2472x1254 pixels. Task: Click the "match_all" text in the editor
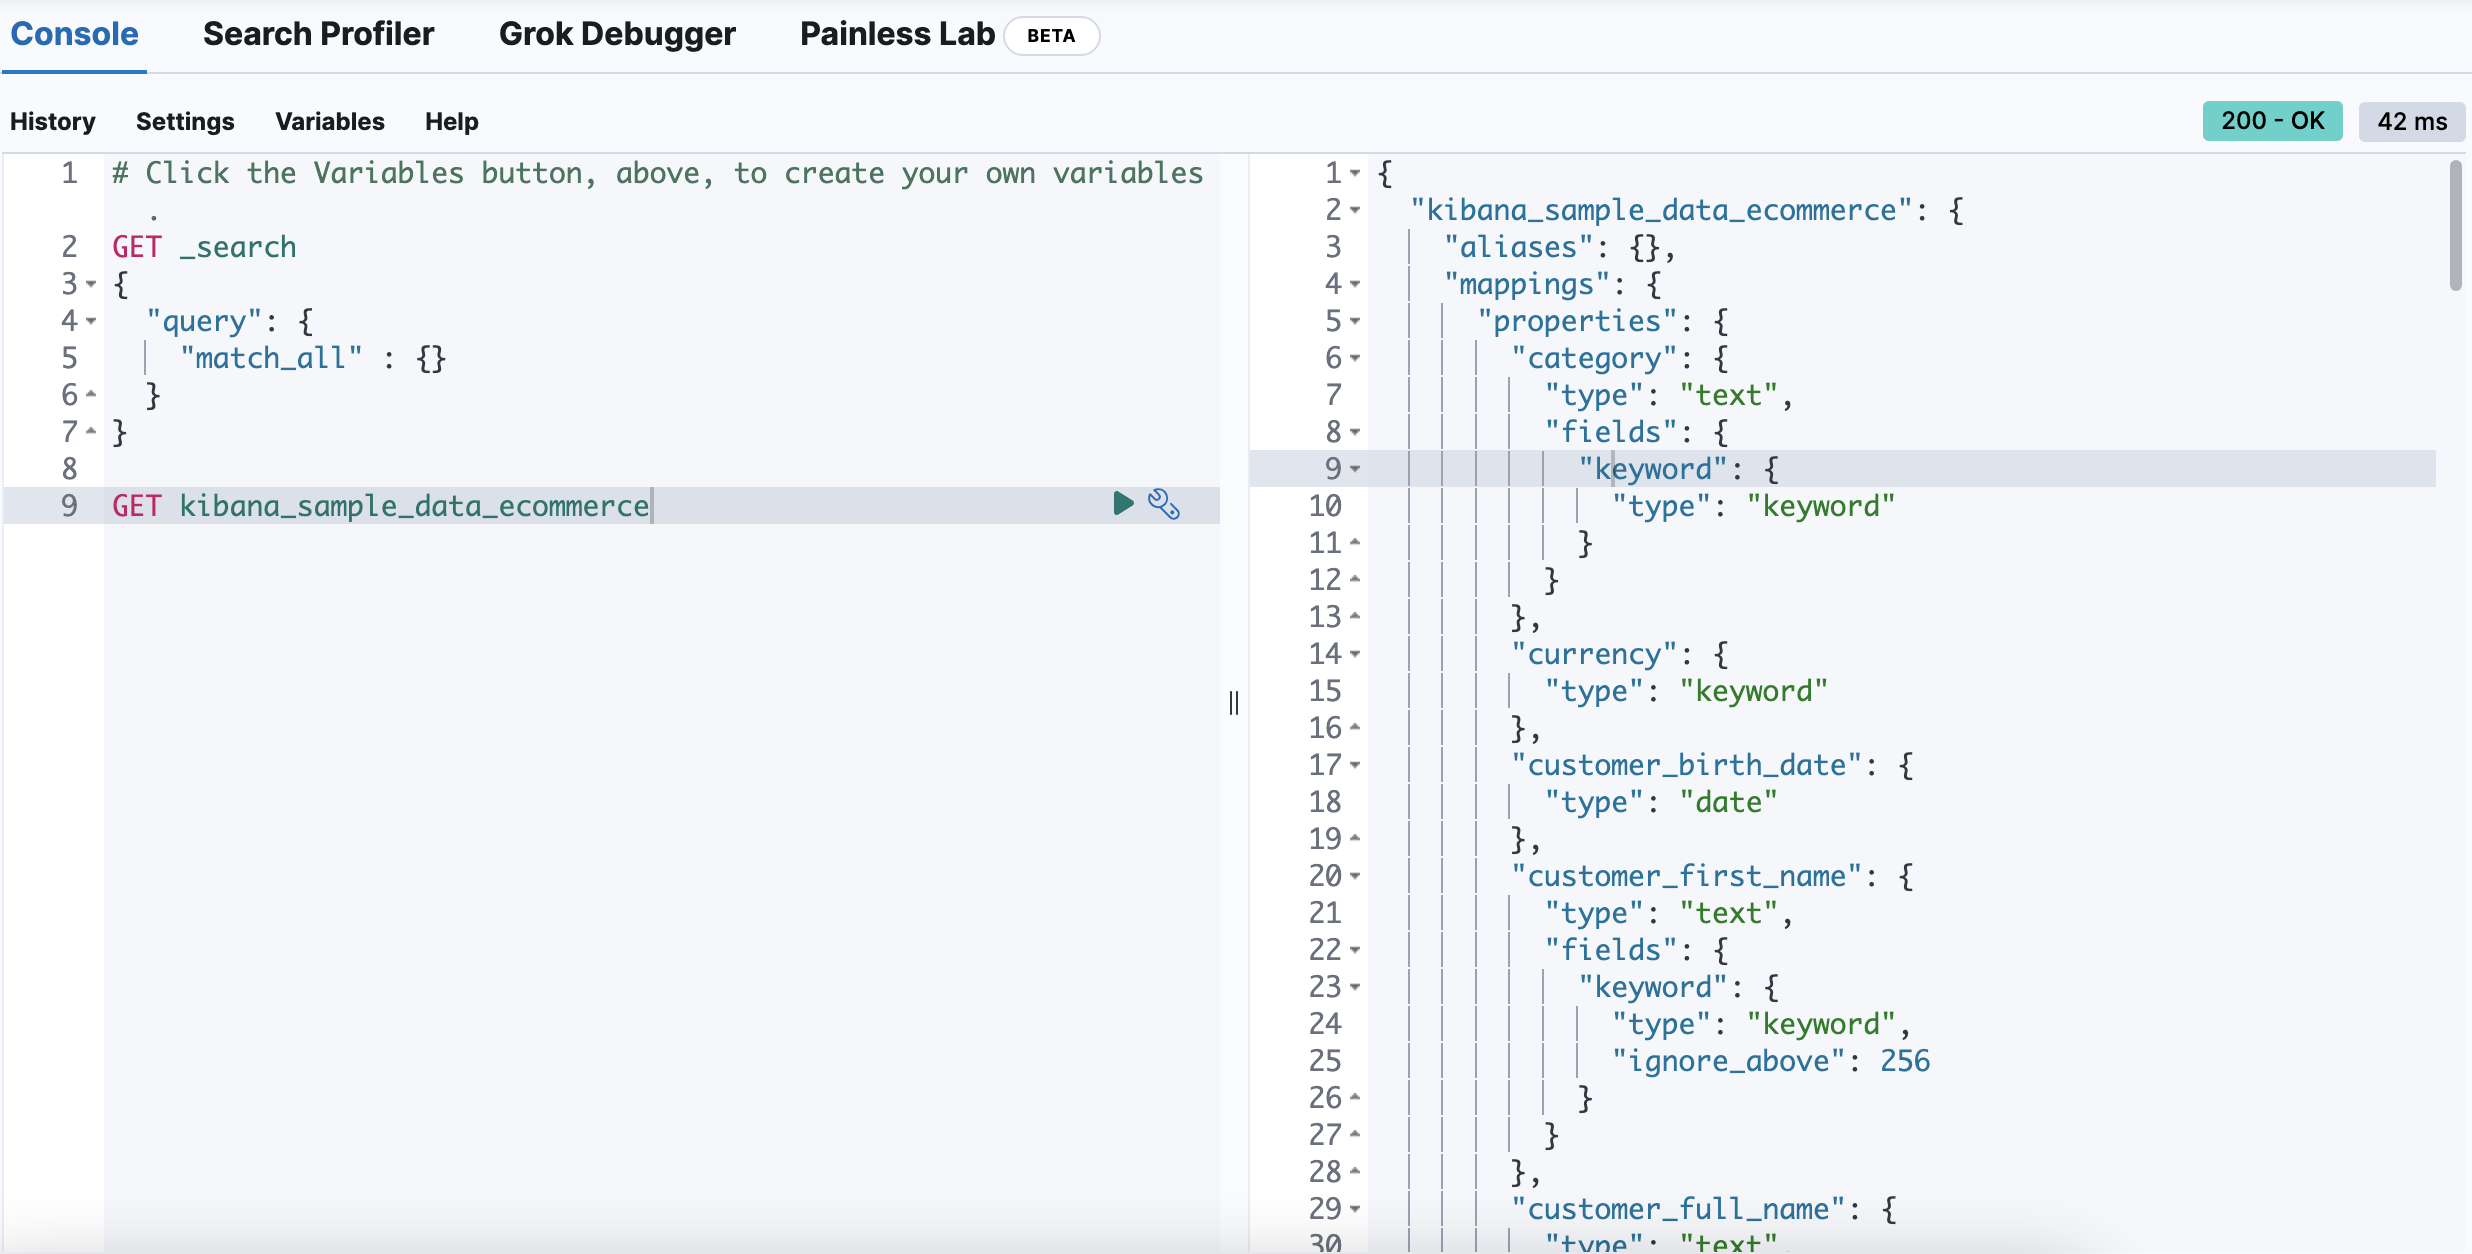pos(271,358)
